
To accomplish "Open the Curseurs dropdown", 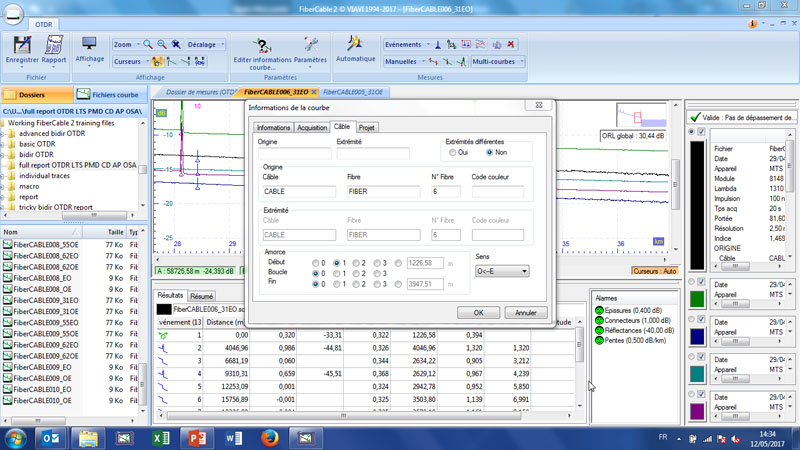I will (x=131, y=61).
